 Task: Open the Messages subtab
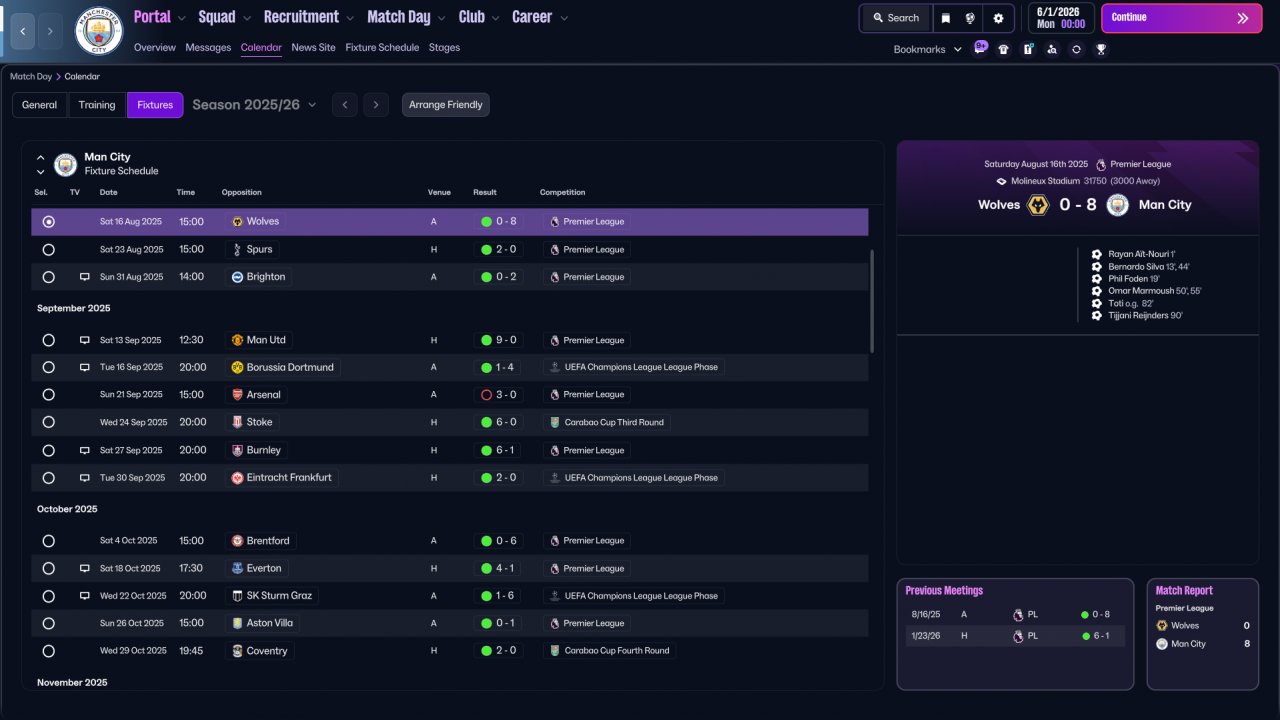(208, 47)
